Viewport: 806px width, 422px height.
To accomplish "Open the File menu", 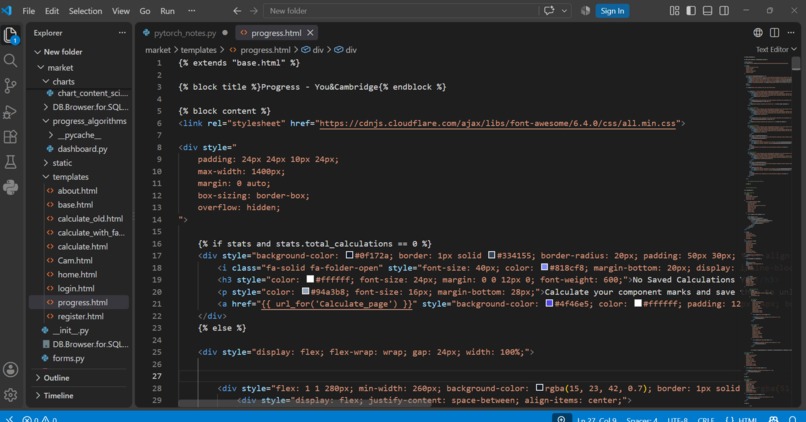I will pyautogui.click(x=29, y=11).
